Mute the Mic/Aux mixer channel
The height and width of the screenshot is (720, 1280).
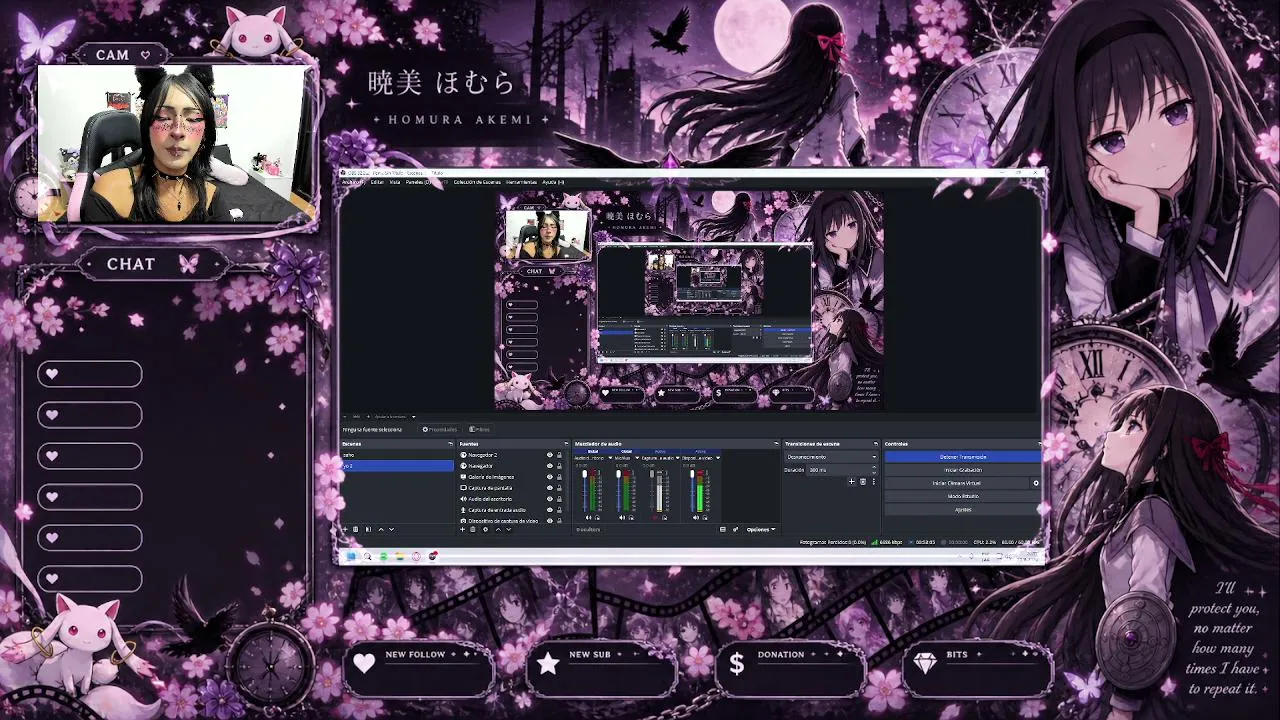coord(623,517)
